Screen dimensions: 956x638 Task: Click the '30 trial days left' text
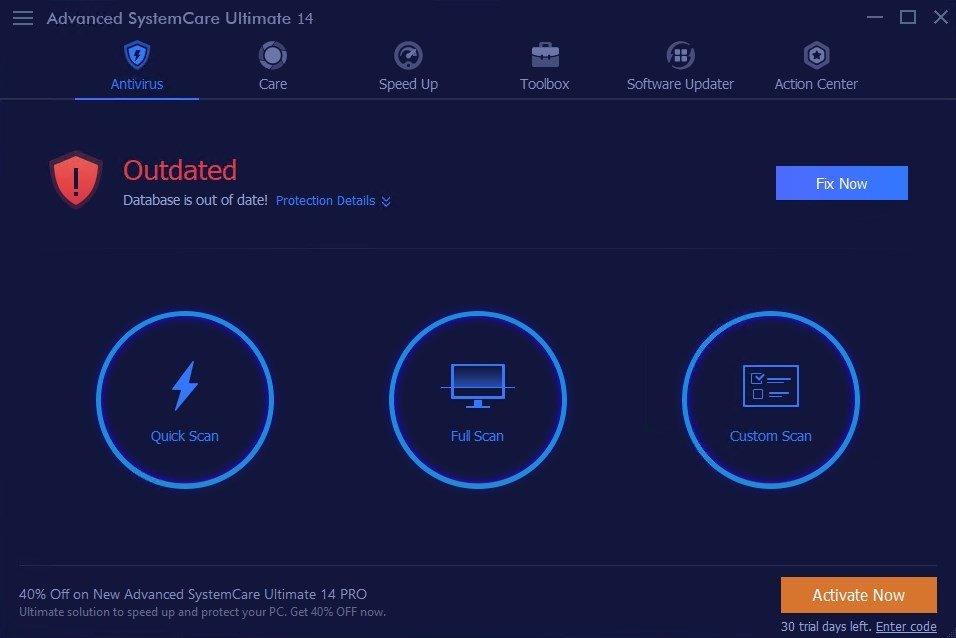pos(826,626)
